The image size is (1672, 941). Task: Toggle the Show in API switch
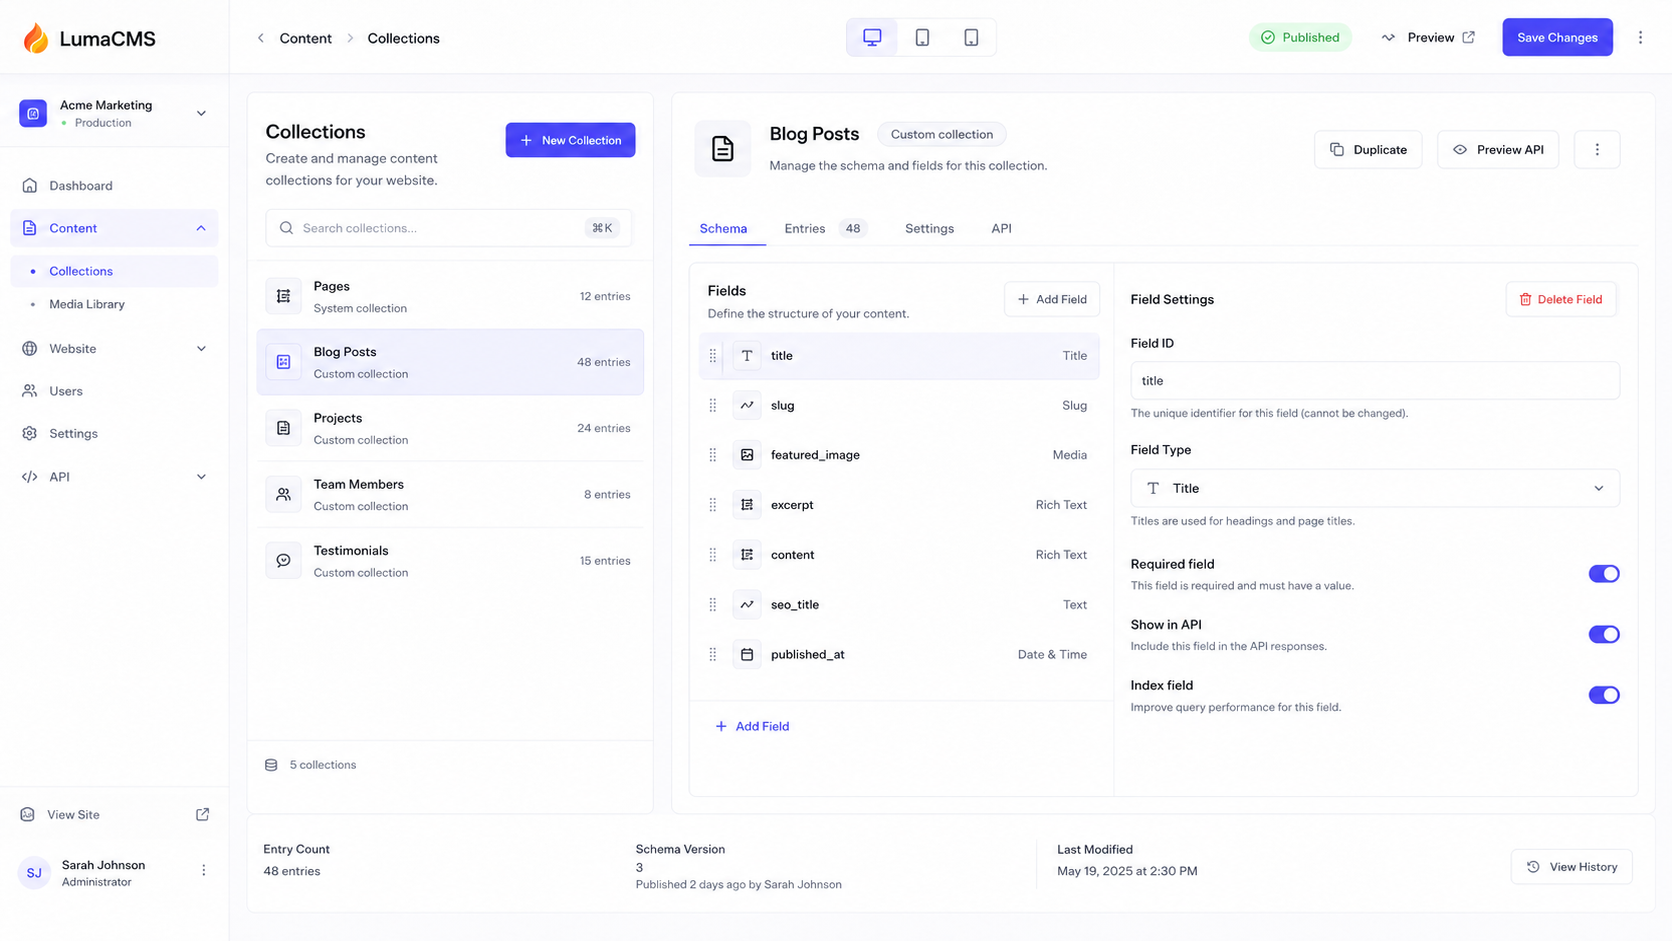coord(1604,634)
